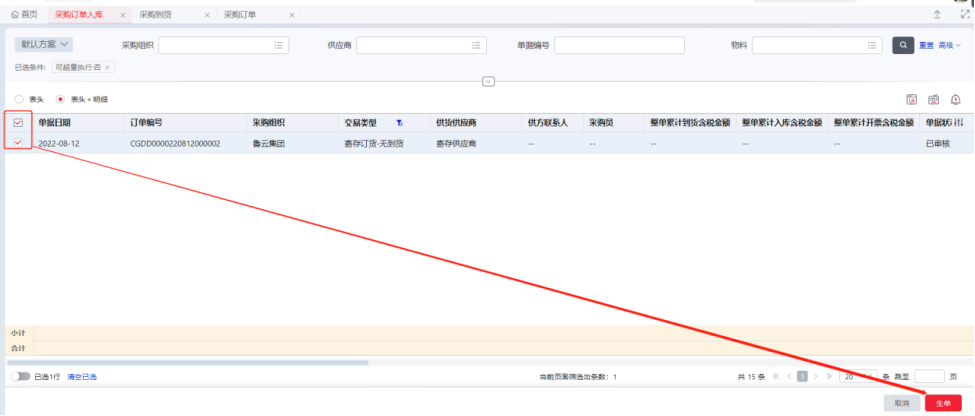Switch to the 采购订单 tab
The height and width of the screenshot is (416, 975).
[240, 15]
